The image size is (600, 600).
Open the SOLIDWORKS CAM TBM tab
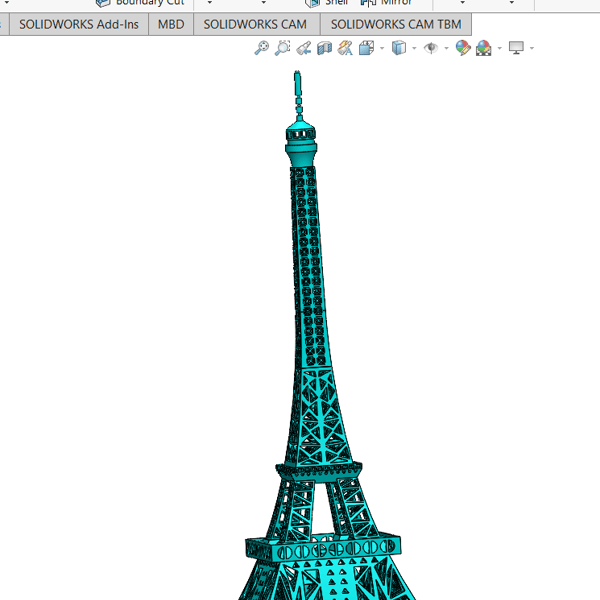click(396, 24)
